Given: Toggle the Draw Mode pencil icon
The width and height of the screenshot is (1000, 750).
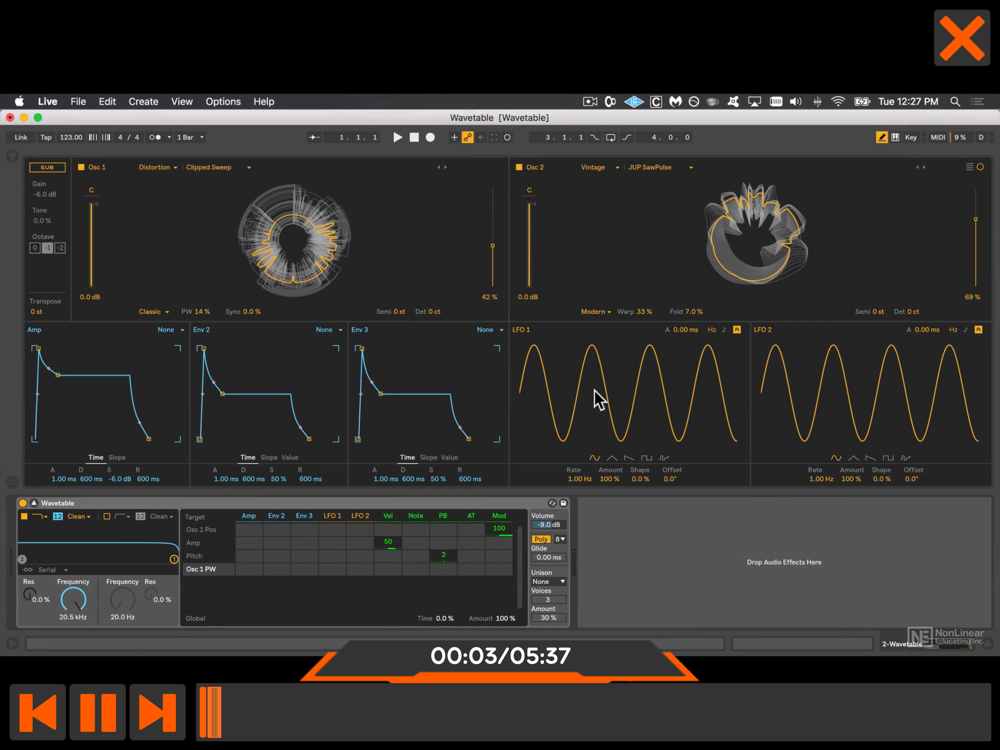Looking at the screenshot, I should coord(881,137).
